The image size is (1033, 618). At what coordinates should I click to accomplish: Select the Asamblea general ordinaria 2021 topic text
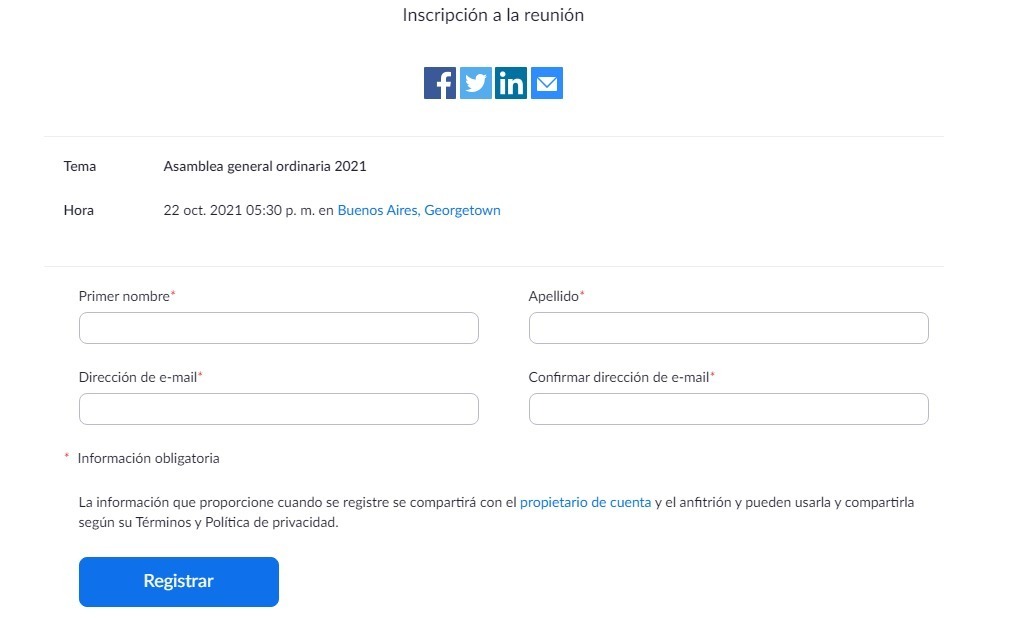tap(265, 166)
